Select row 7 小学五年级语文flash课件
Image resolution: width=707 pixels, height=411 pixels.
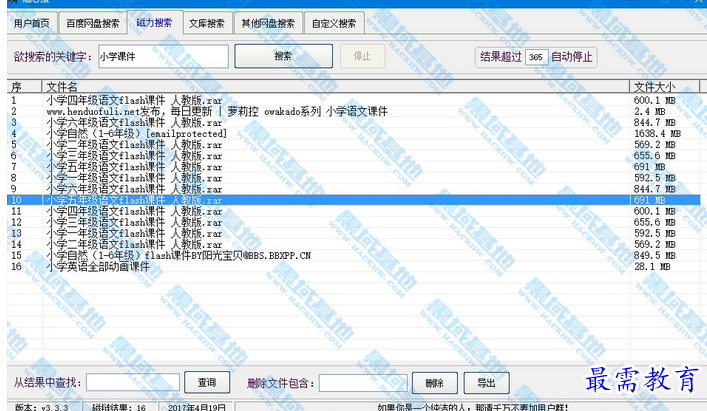(354, 167)
